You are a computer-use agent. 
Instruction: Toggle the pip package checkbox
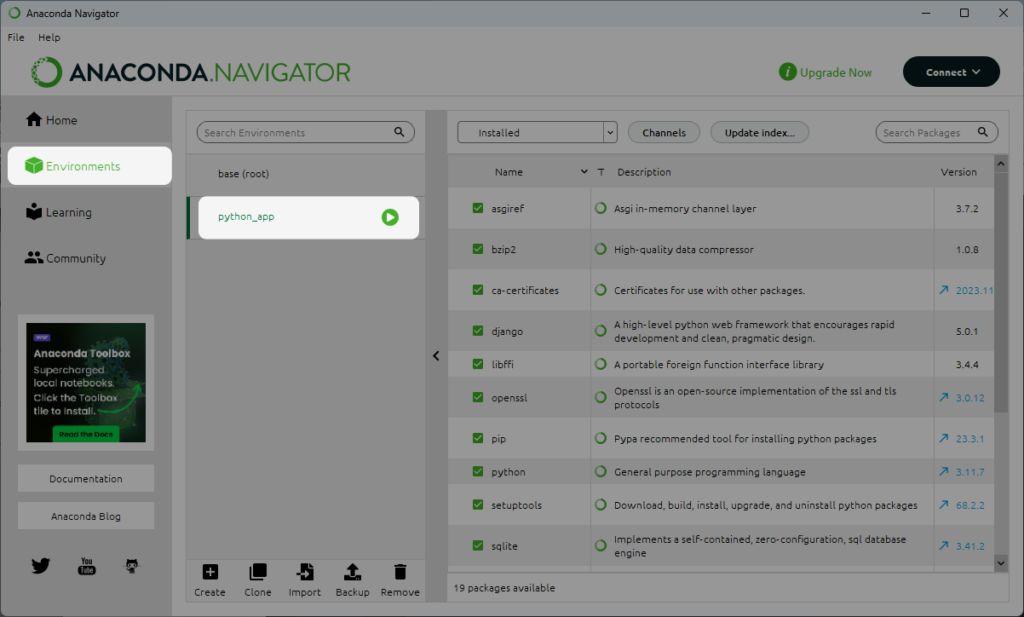pos(478,438)
